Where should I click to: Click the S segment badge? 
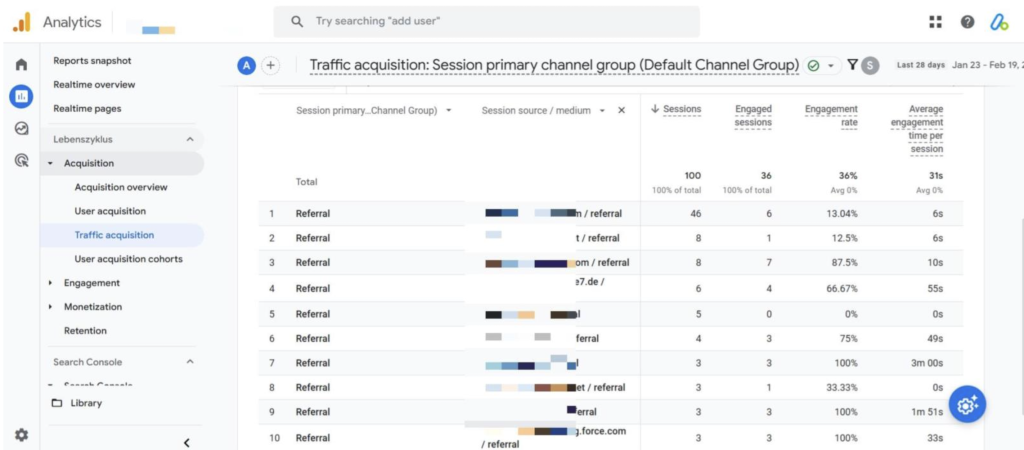(x=870, y=65)
